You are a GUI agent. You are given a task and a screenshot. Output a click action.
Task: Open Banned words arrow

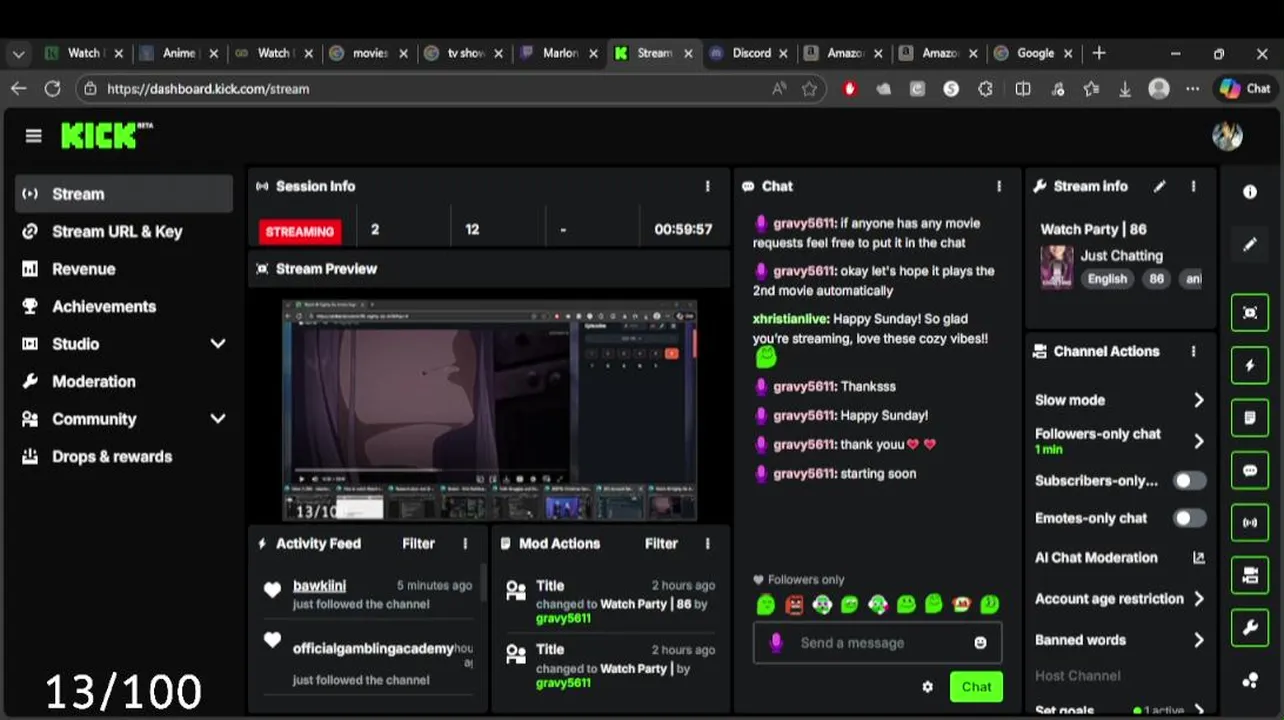tap(1198, 640)
